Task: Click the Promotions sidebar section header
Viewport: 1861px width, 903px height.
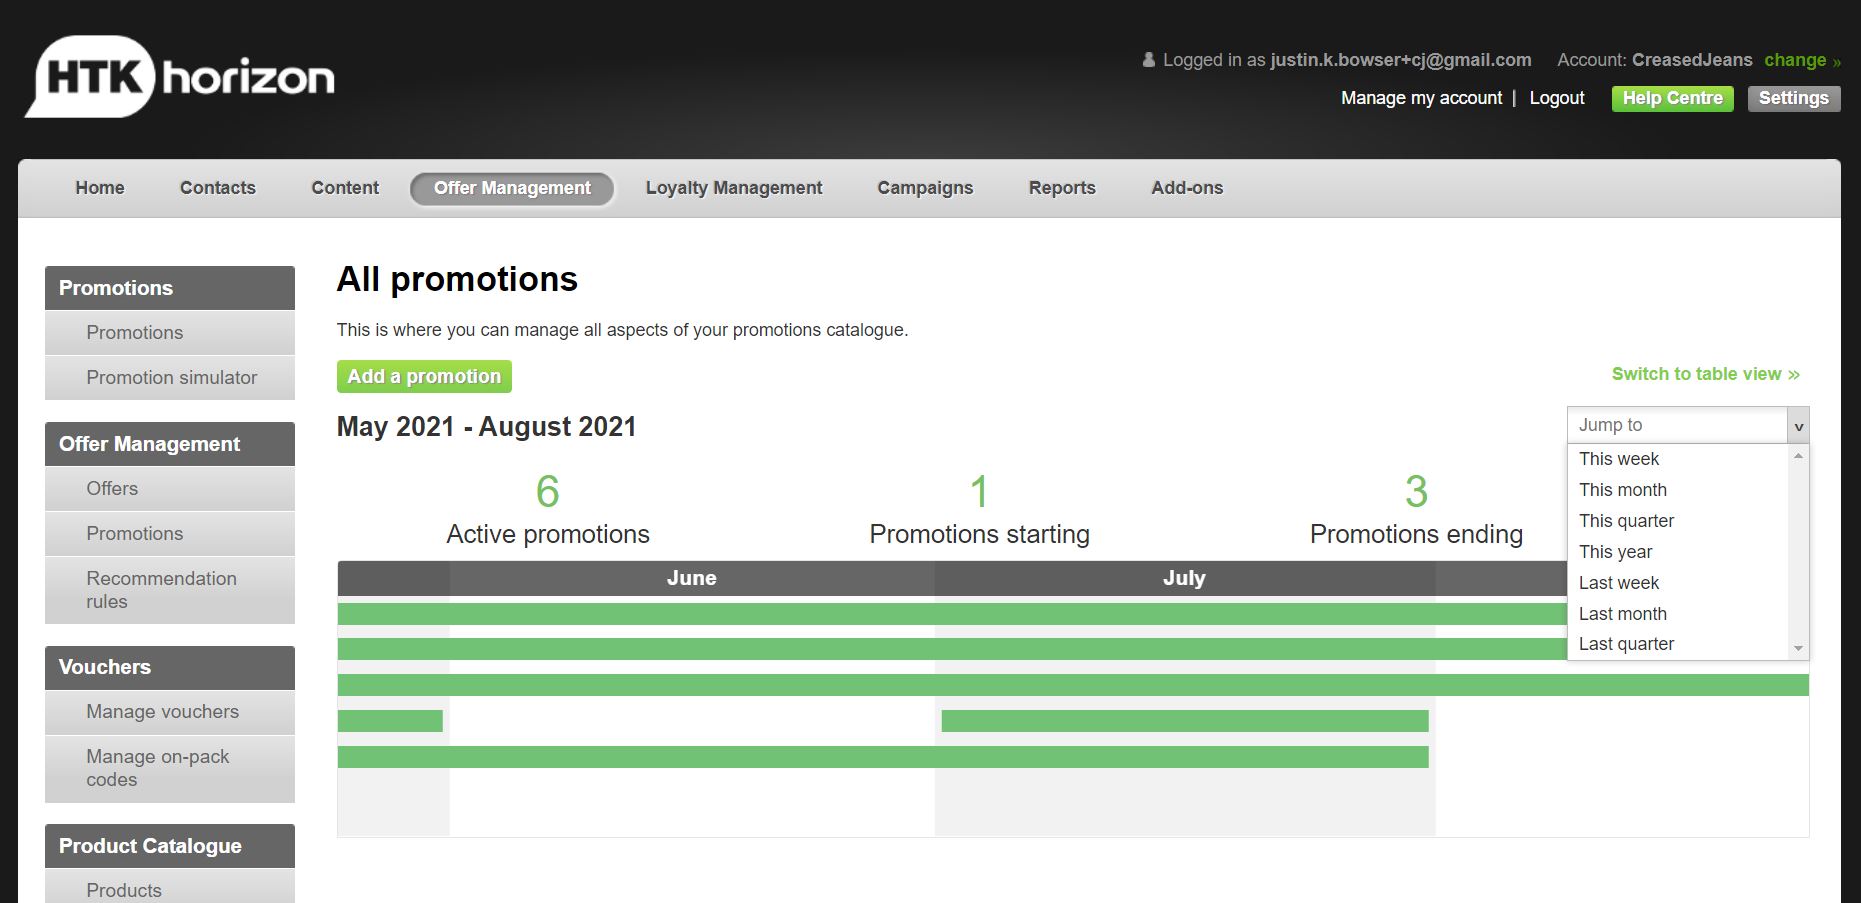Action: coord(170,288)
